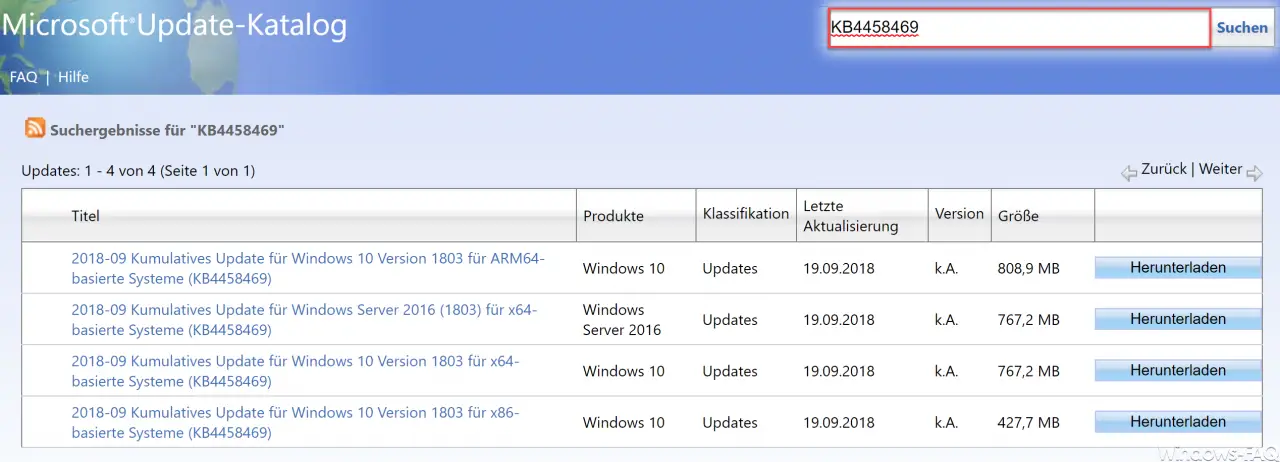Click the right arrow icon next to Weiter
The height and width of the screenshot is (462, 1280).
[1254, 172]
